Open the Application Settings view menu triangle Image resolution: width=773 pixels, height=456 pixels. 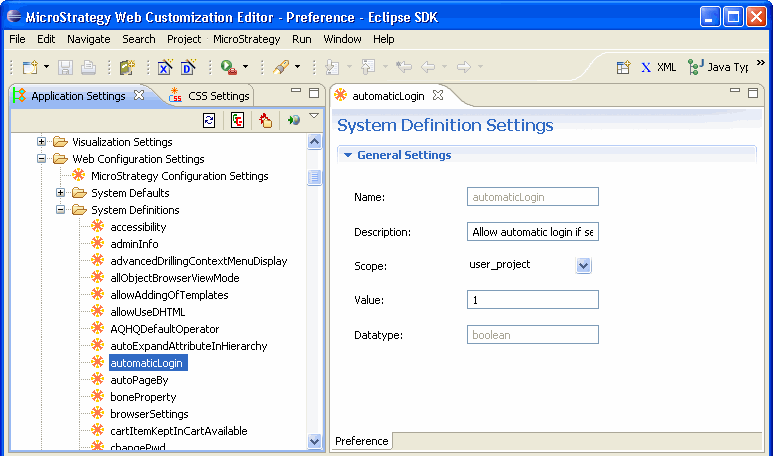coord(314,116)
